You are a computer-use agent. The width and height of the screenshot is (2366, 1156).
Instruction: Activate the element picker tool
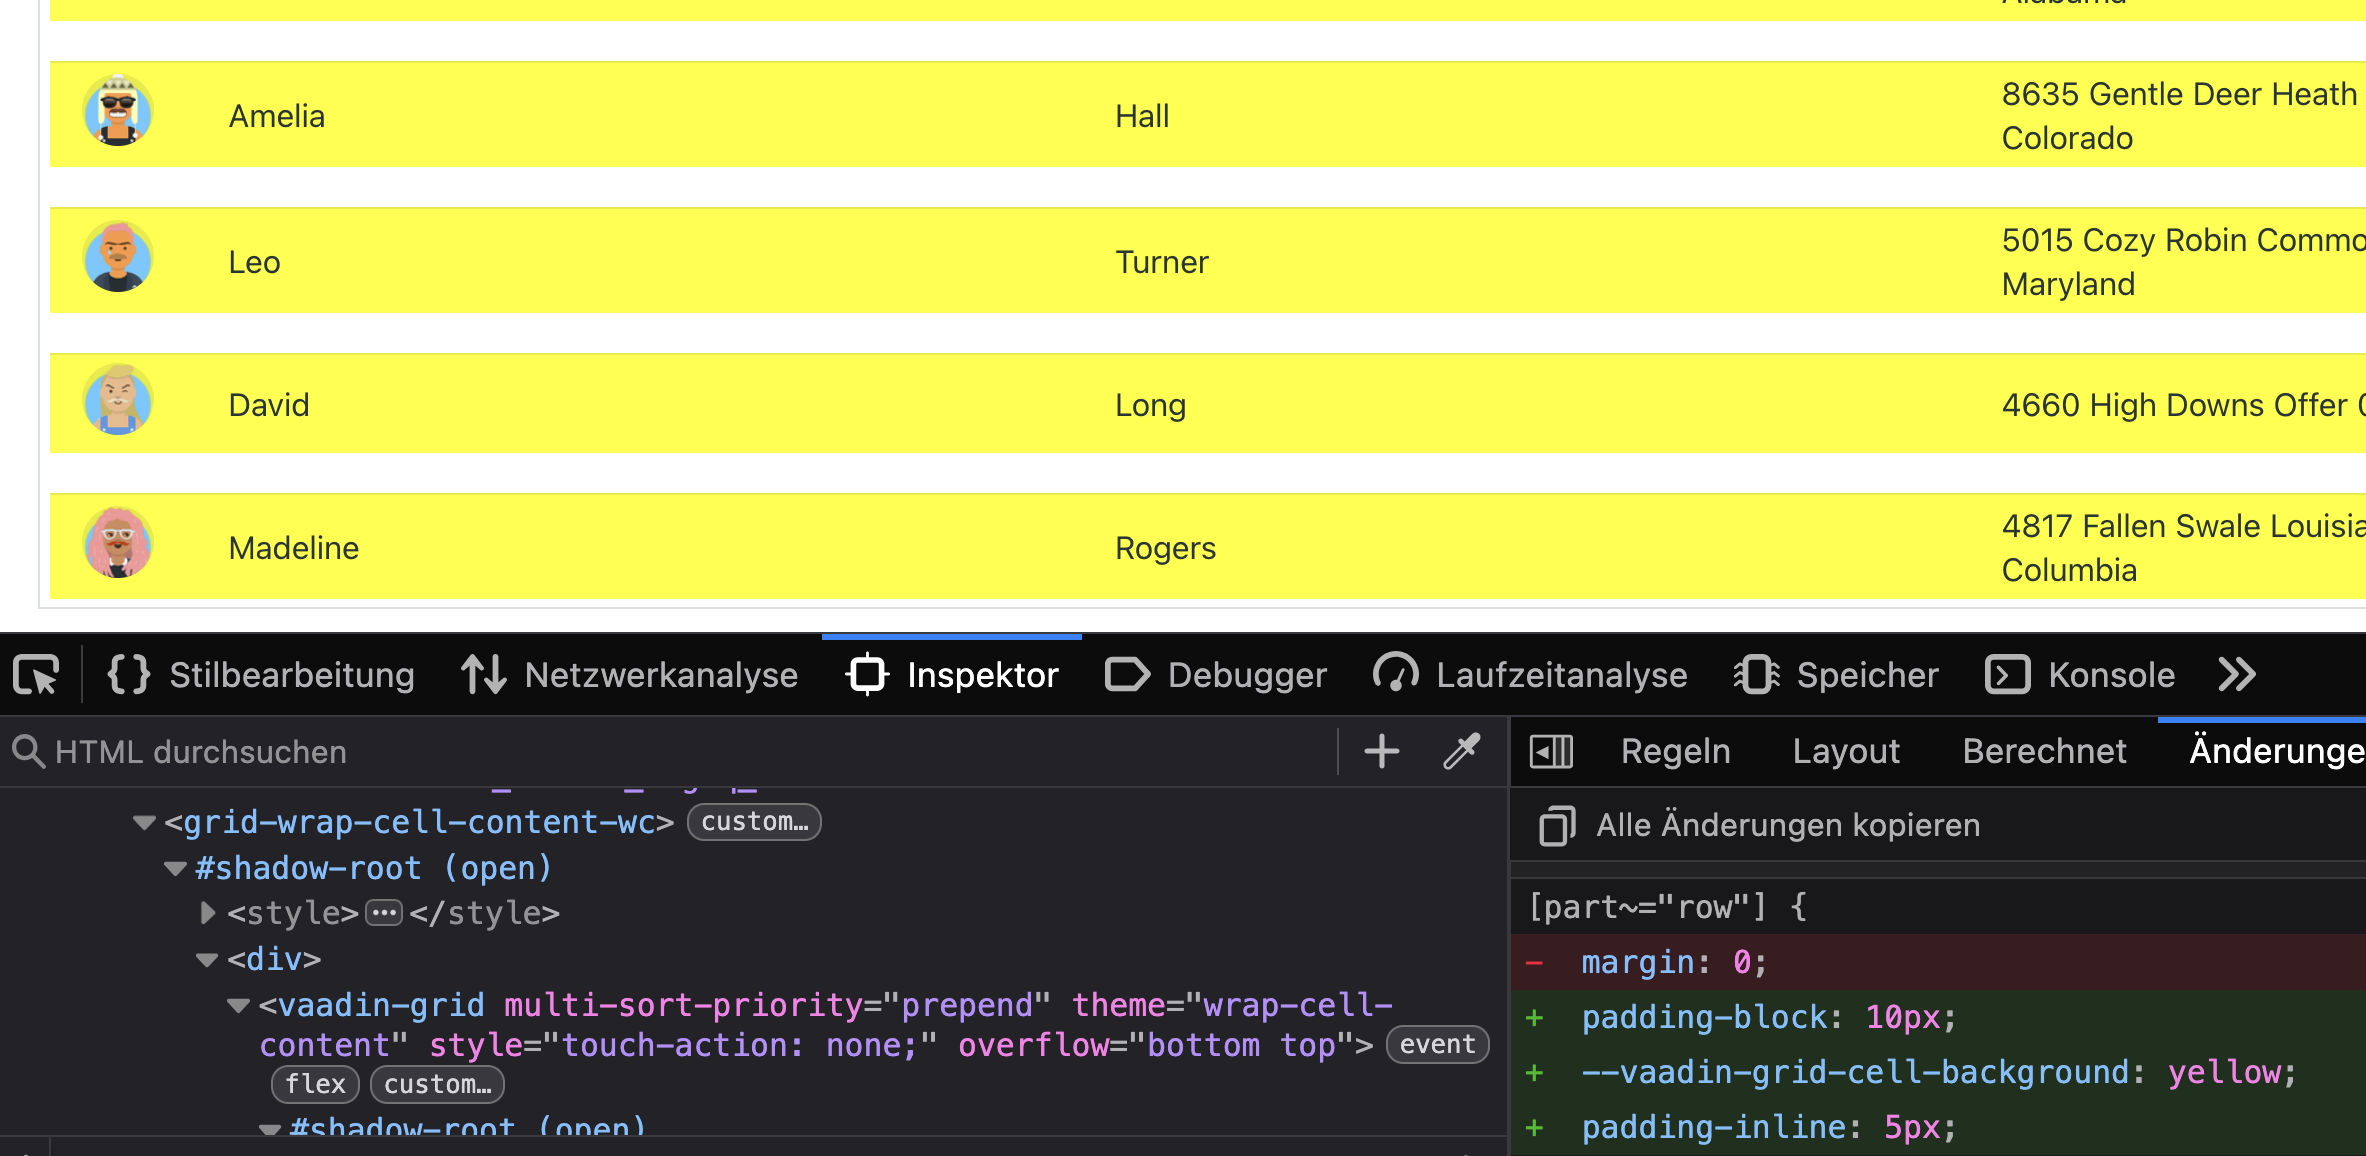point(37,675)
